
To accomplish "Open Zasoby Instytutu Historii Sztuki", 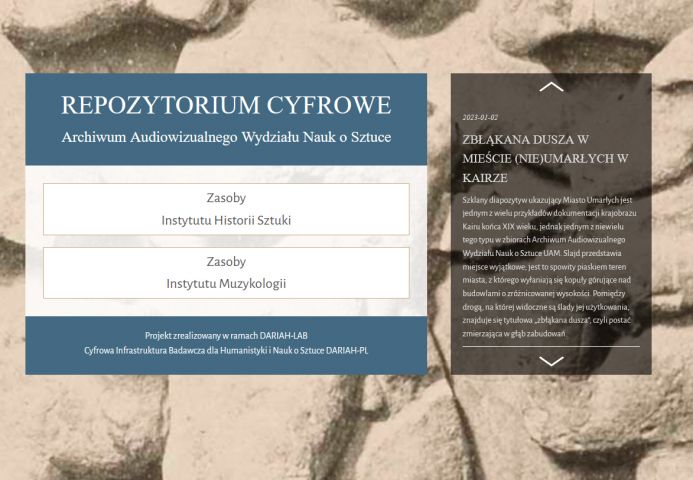I will pos(226,209).
